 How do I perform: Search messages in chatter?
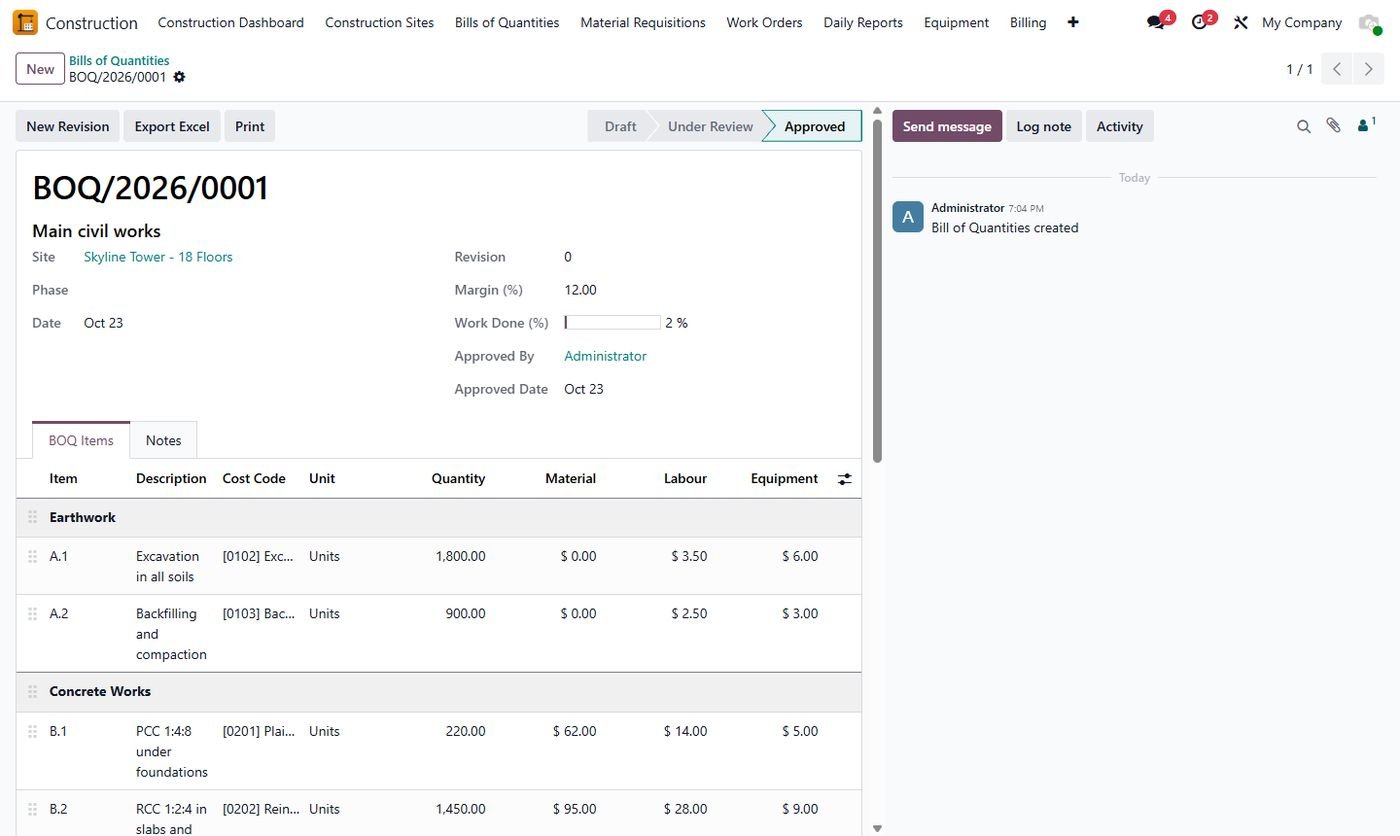pyautogui.click(x=1303, y=126)
